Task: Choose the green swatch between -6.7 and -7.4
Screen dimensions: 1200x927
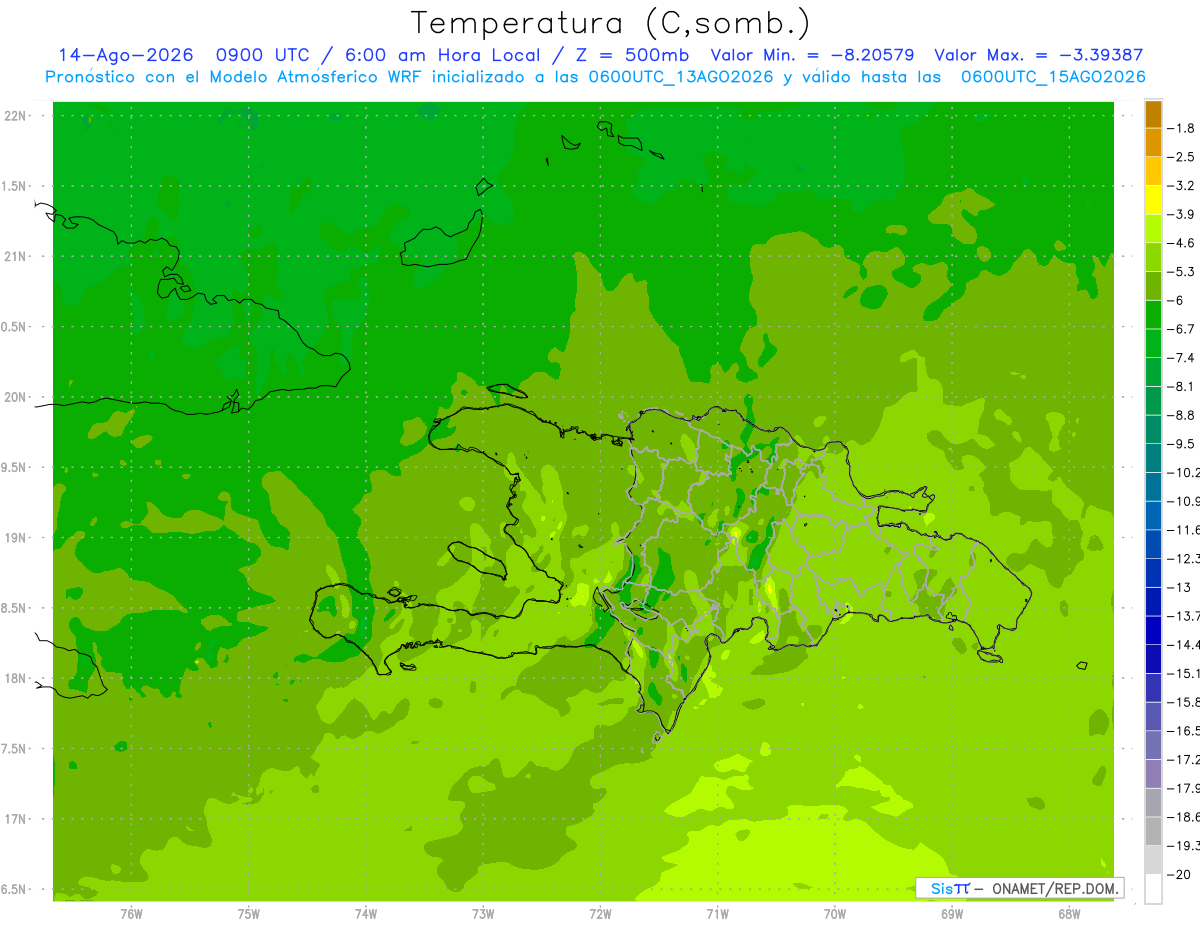Action: tap(1153, 343)
